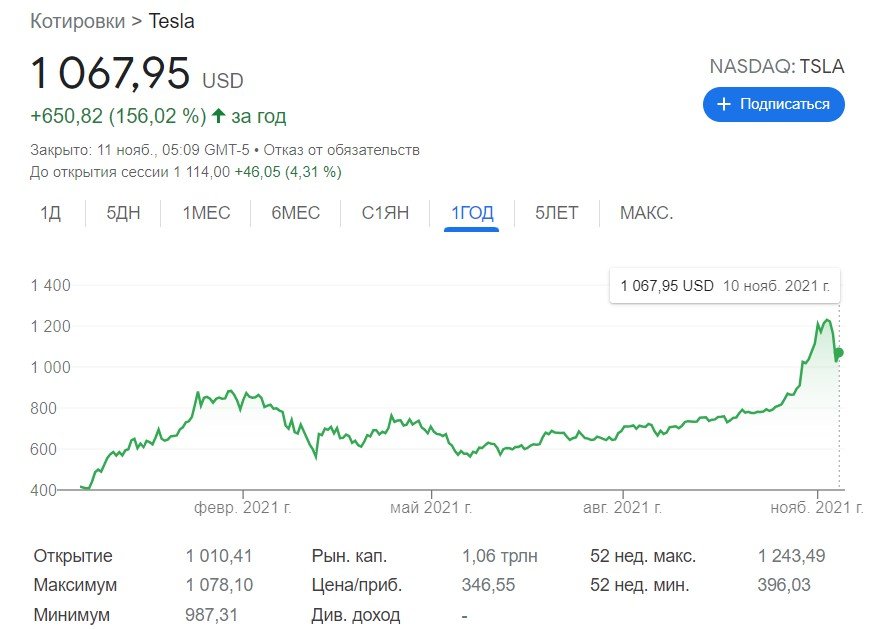This screenshot has width=877, height=629.
Task: Select the С1ЯН year-to-date tab
Action: click(385, 213)
